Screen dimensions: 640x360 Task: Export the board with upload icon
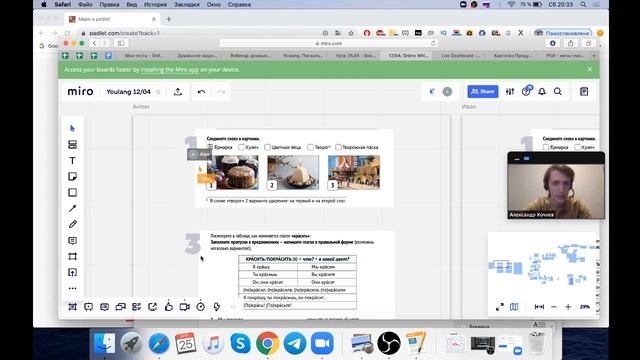point(178,91)
